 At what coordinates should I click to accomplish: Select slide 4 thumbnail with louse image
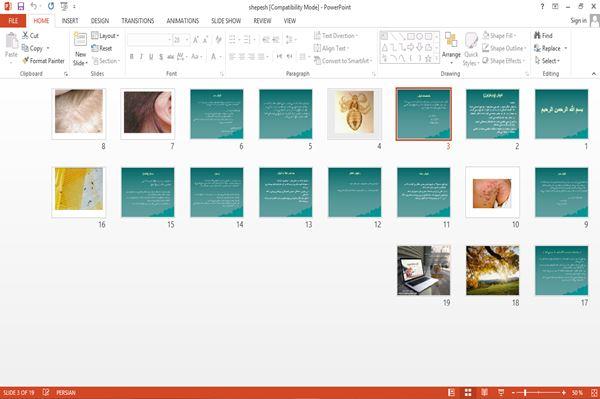pyautogui.click(x=354, y=114)
